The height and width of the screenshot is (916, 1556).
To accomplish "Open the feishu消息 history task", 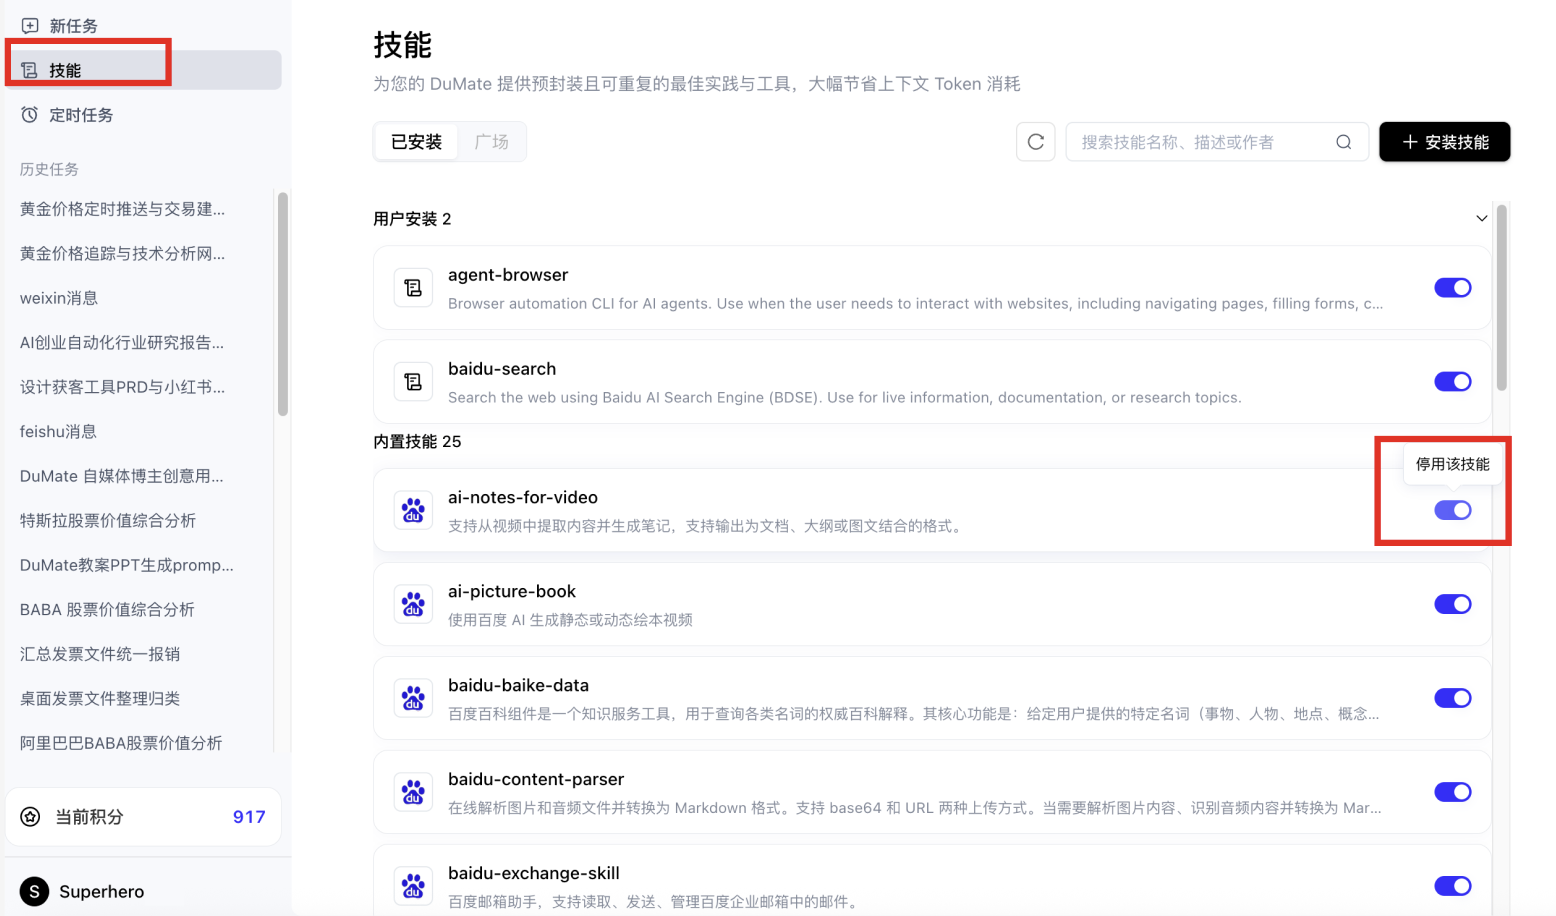I will [58, 431].
